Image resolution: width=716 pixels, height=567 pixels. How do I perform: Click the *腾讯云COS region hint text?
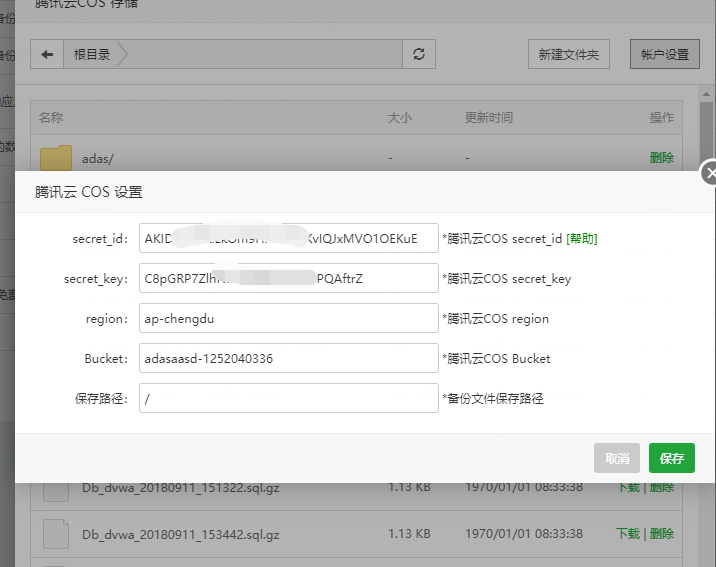pyautogui.click(x=495, y=319)
